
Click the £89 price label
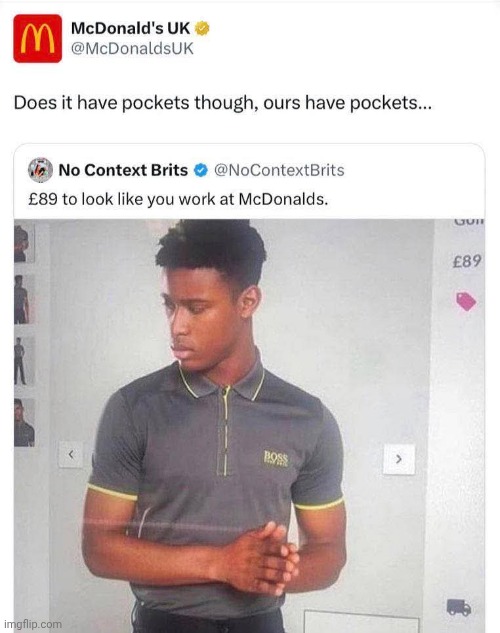467,262
